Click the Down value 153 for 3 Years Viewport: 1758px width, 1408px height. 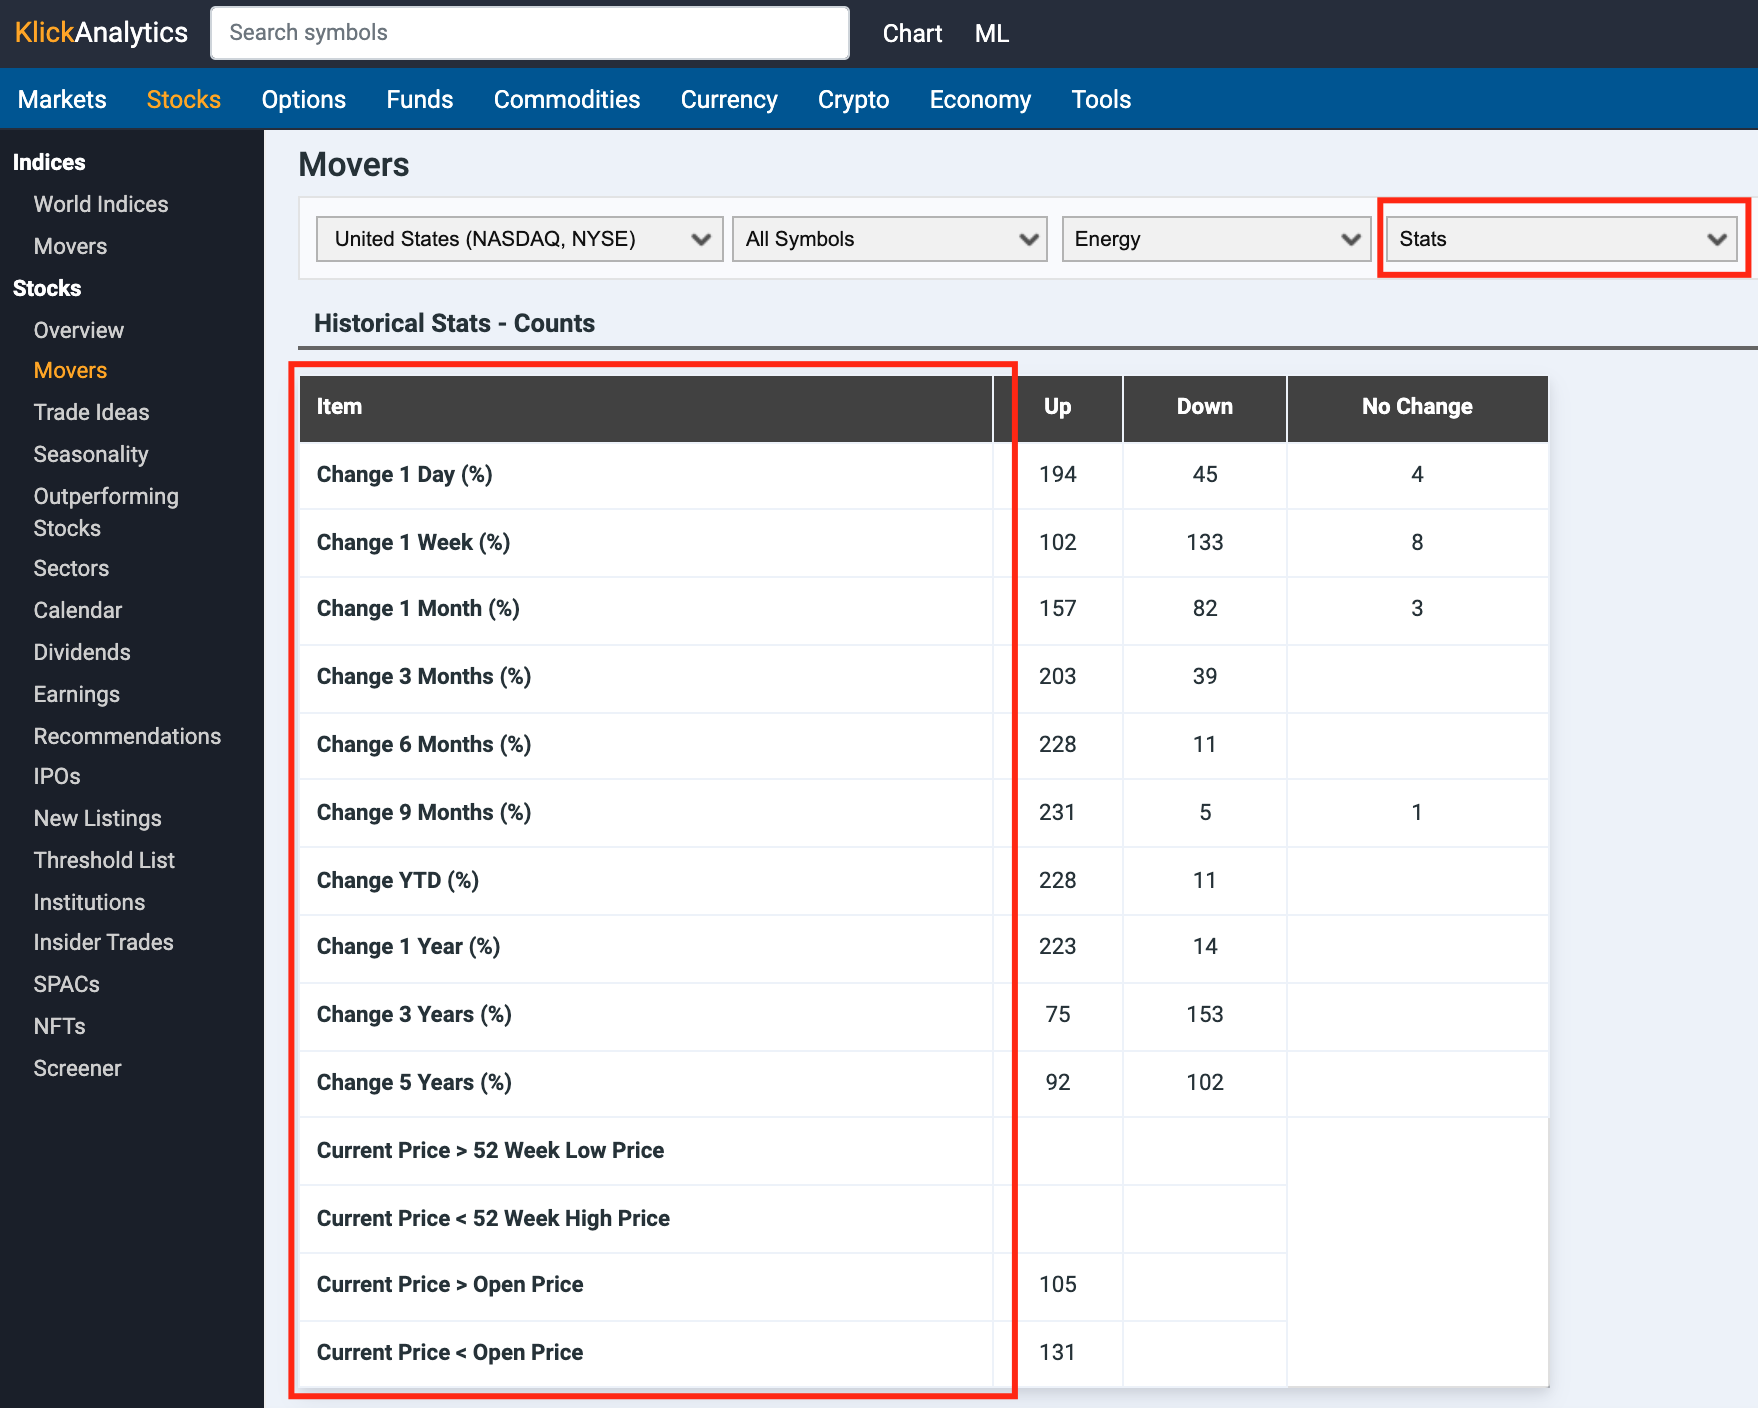coord(1205,1015)
